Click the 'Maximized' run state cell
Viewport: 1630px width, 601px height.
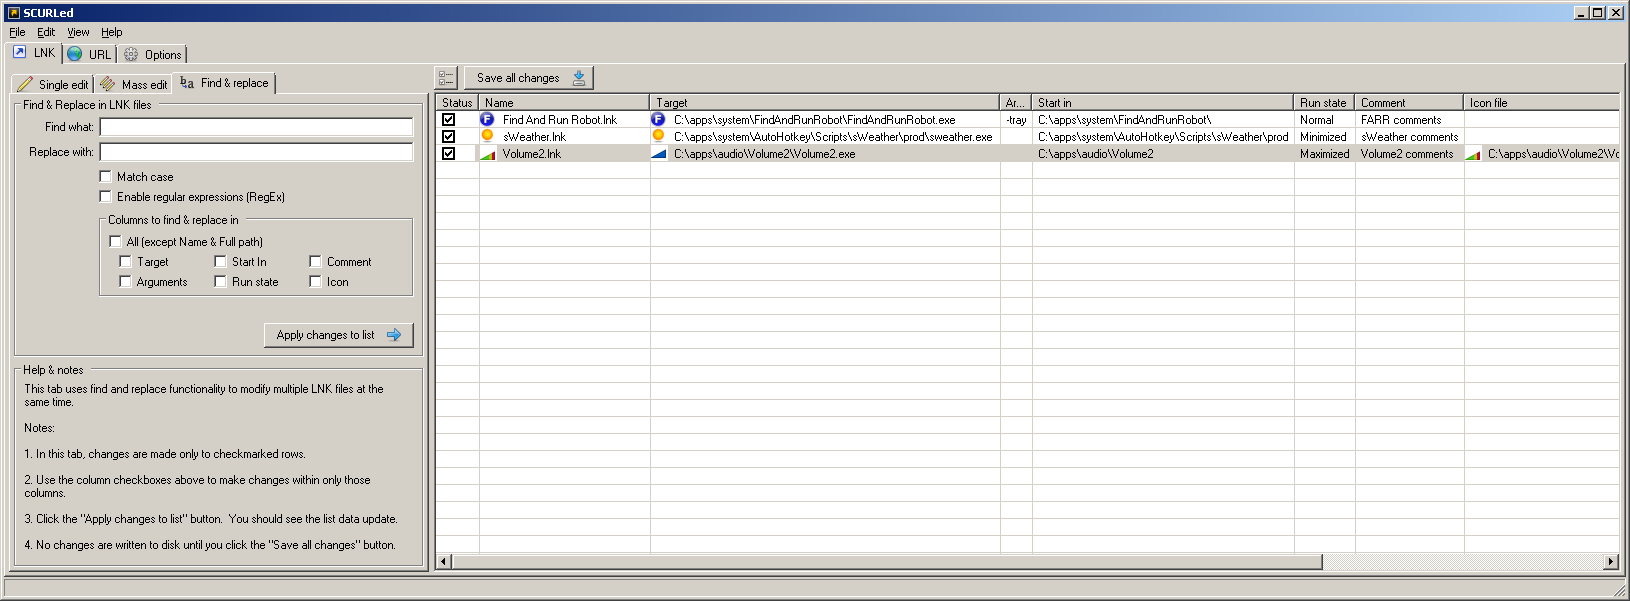pos(1324,154)
